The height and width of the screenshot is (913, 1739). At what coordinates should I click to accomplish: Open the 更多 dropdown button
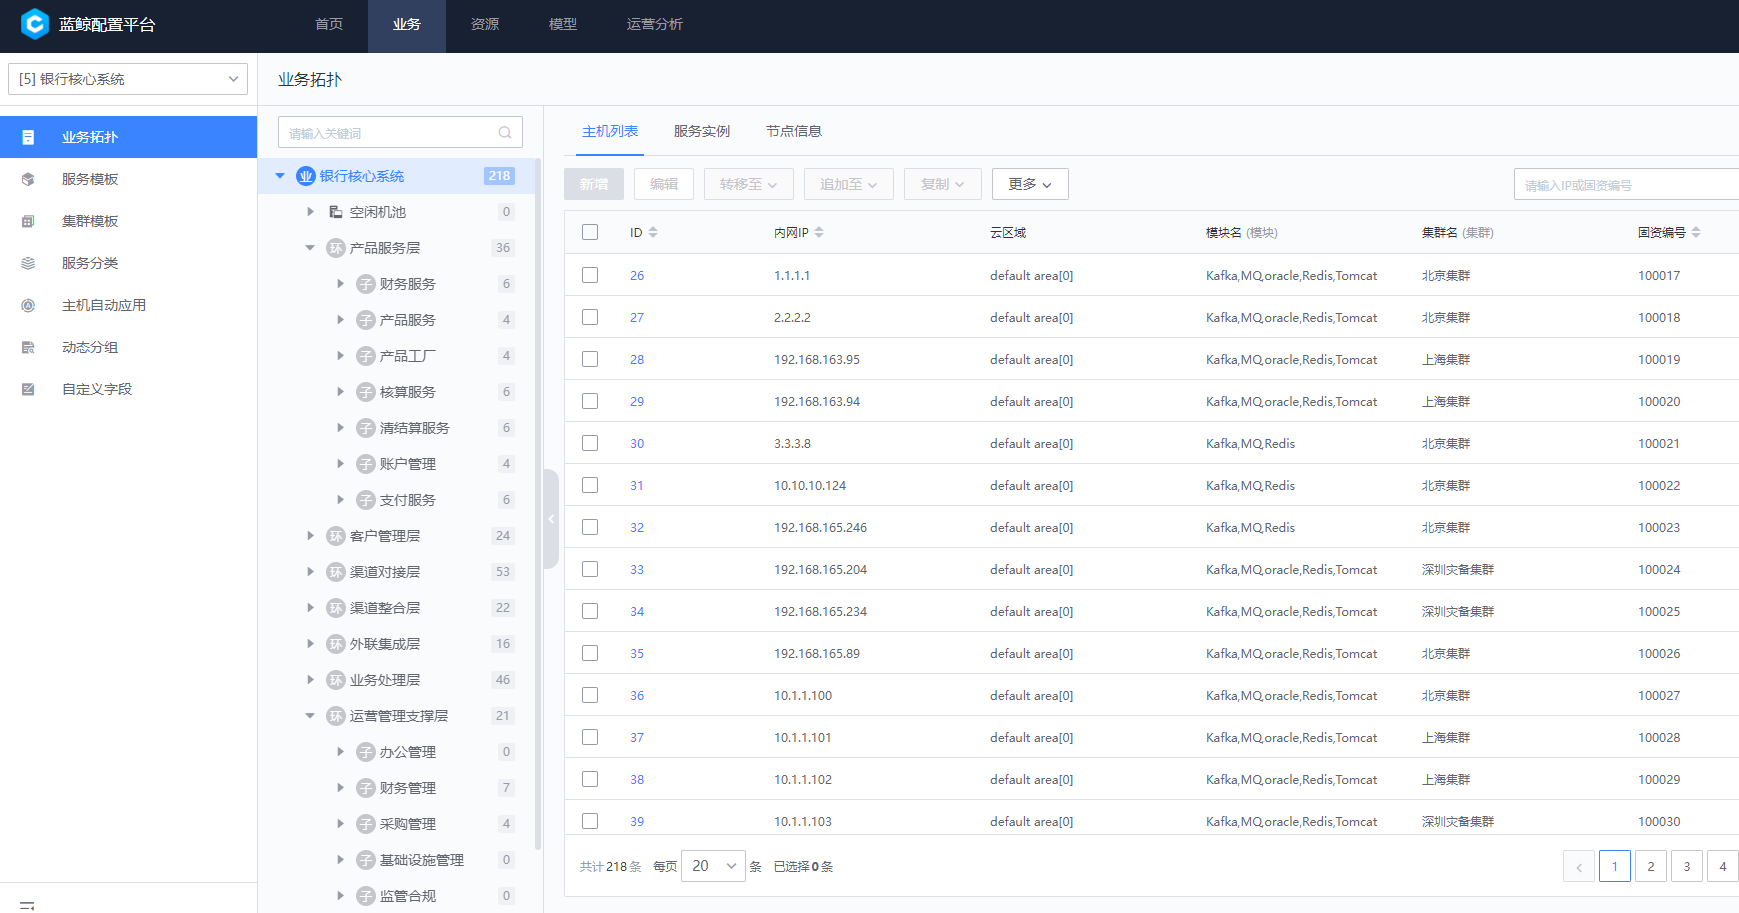tap(1029, 184)
